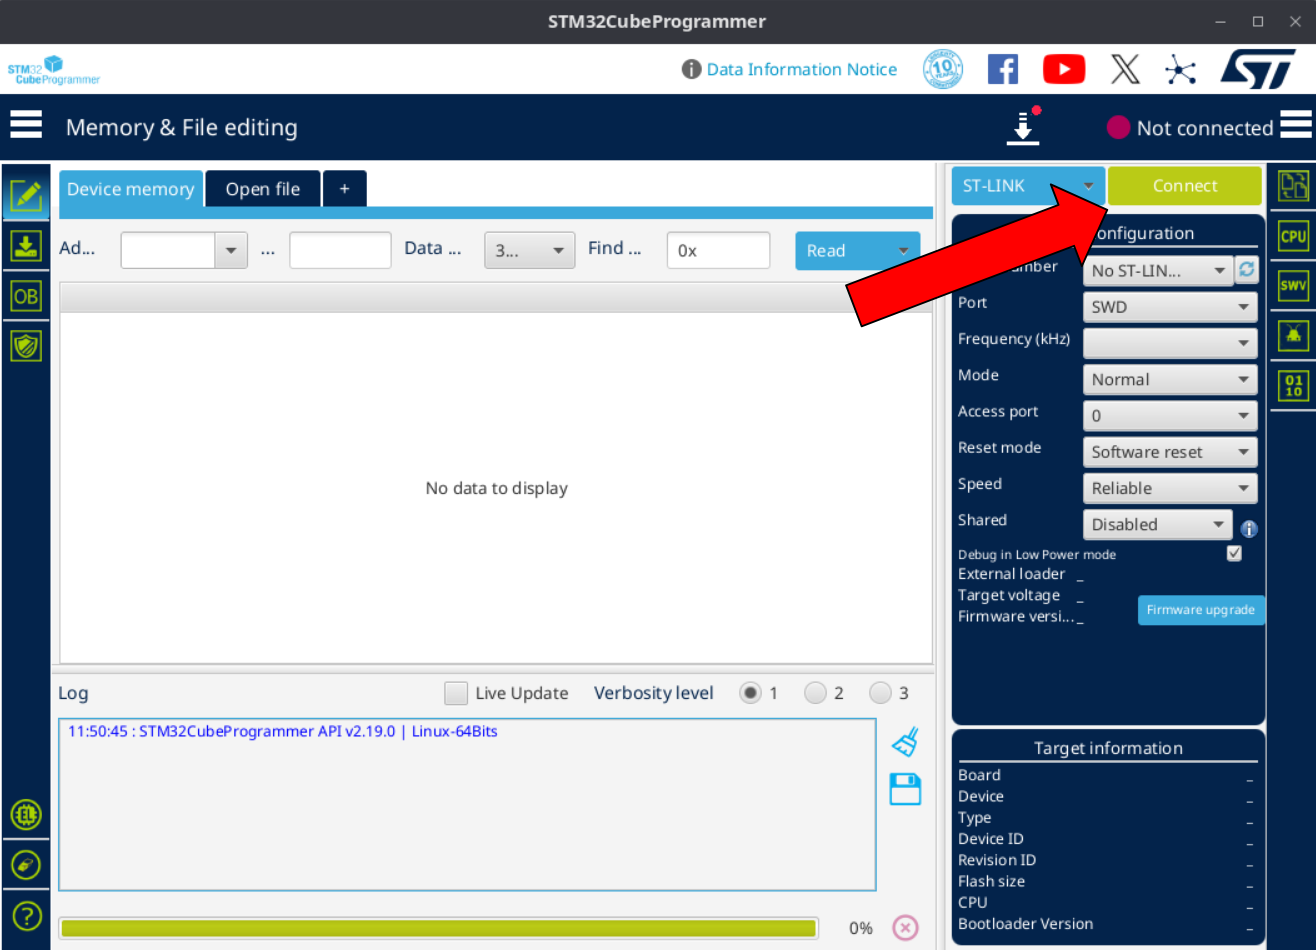
Task: Expand the ST-LINK interface dropdown
Action: coord(1028,186)
